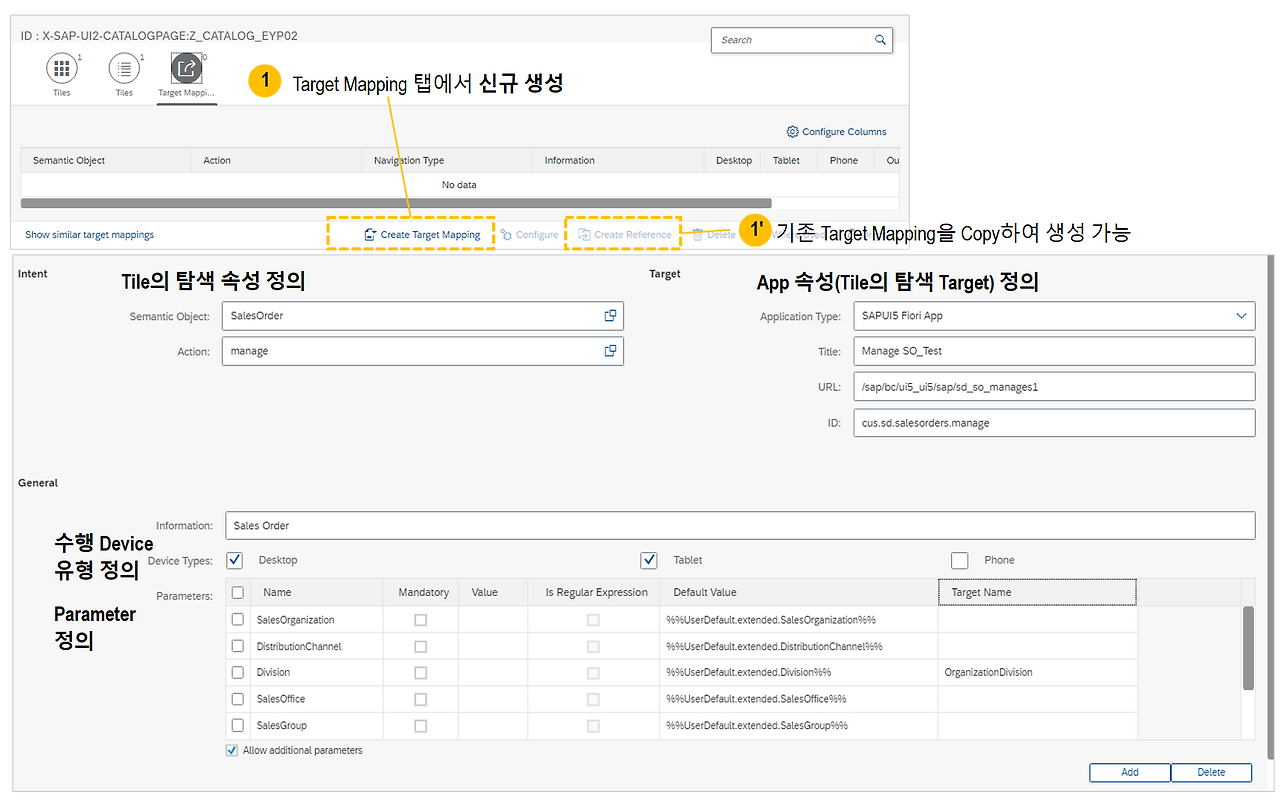Click the Mandatory column header

point(422,592)
